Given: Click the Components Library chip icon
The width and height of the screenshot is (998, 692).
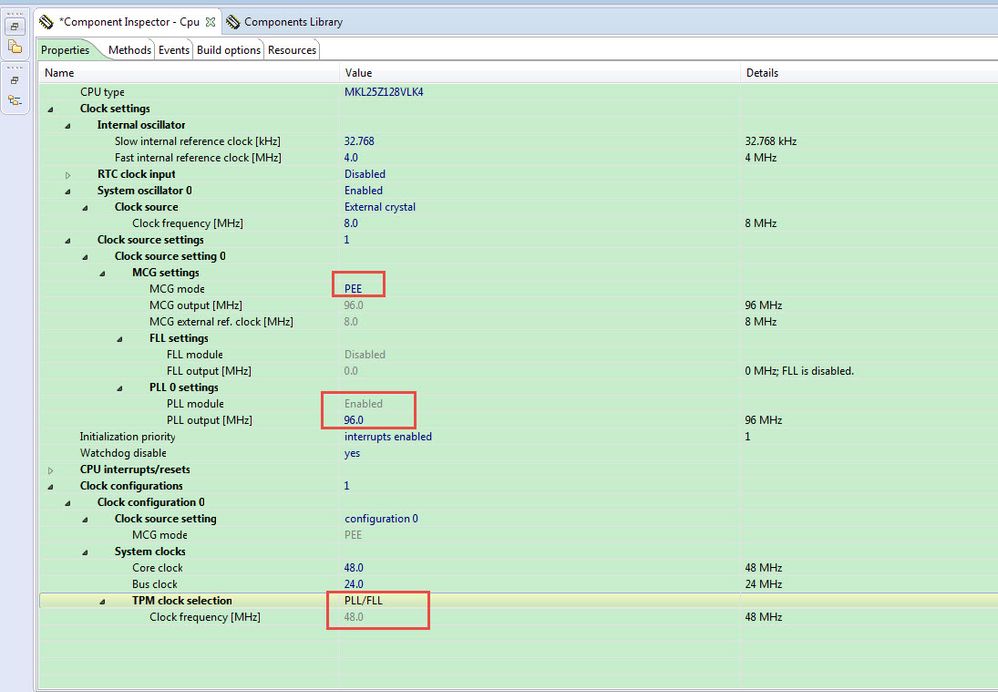Looking at the screenshot, I should pyautogui.click(x=233, y=22).
